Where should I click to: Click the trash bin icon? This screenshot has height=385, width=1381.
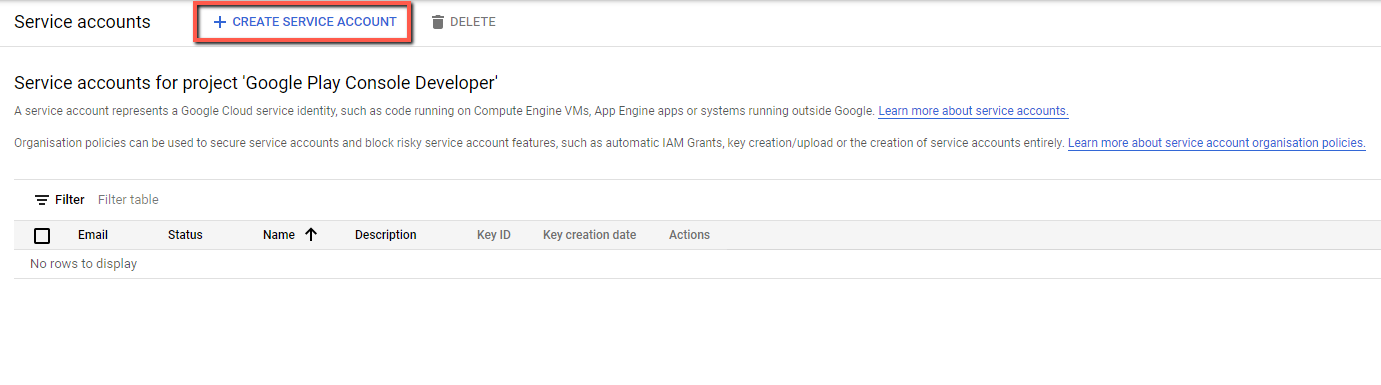coord(438,22)
